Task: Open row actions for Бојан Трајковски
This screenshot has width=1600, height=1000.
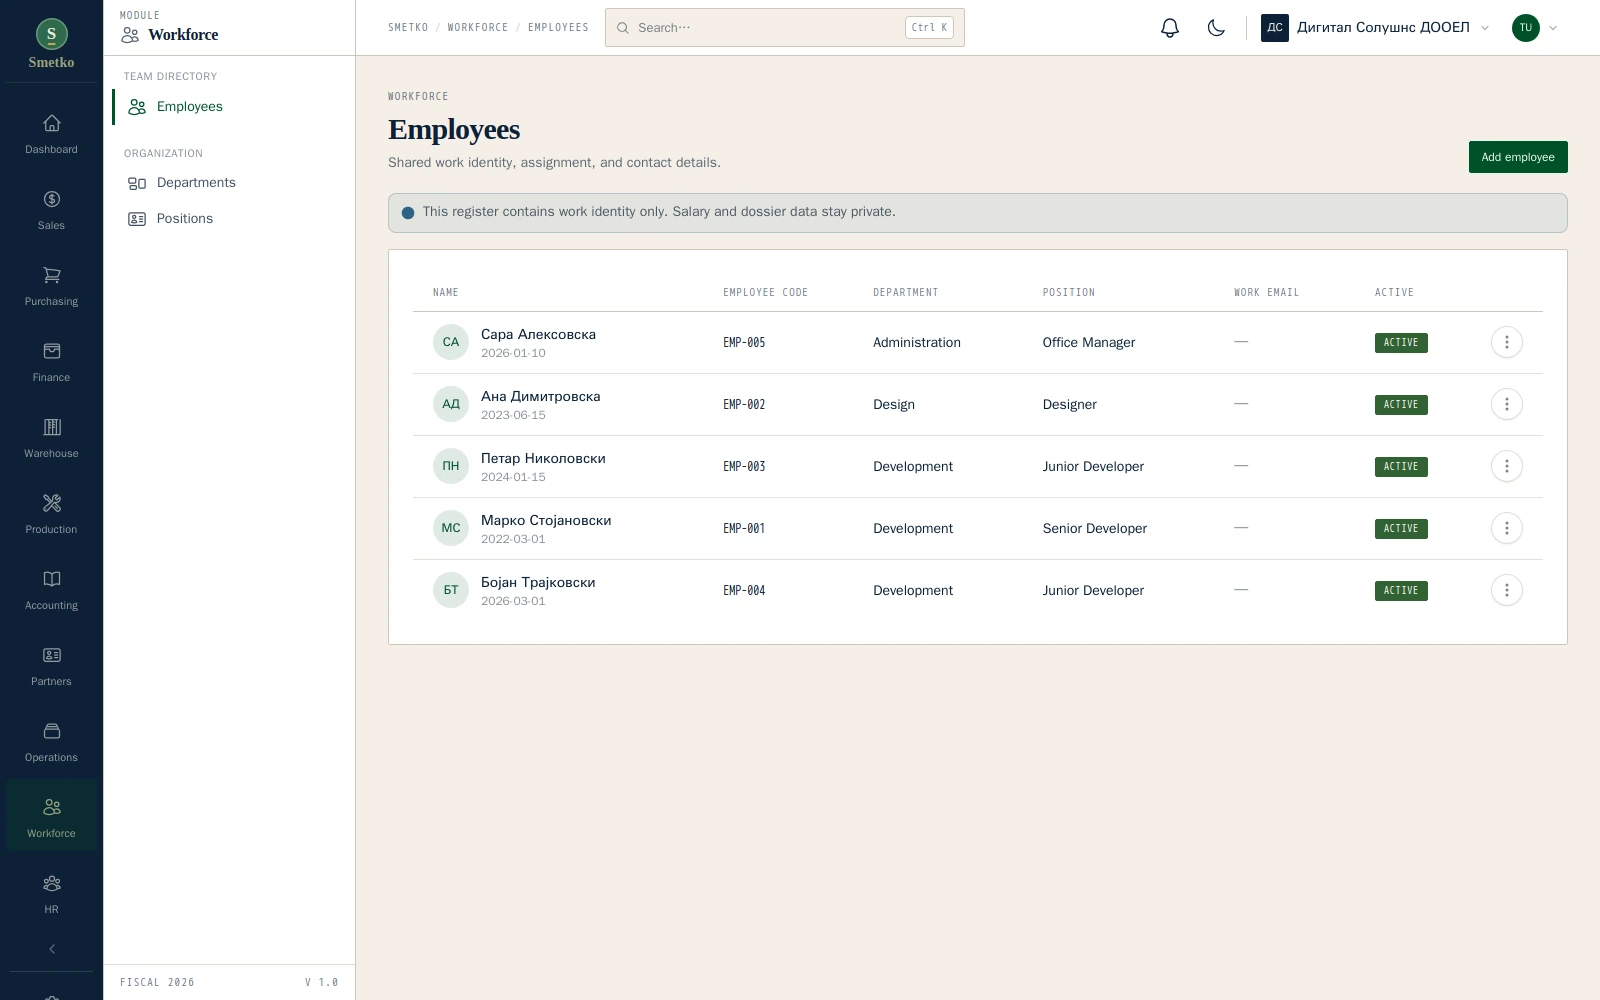Action: [1507, 590]
